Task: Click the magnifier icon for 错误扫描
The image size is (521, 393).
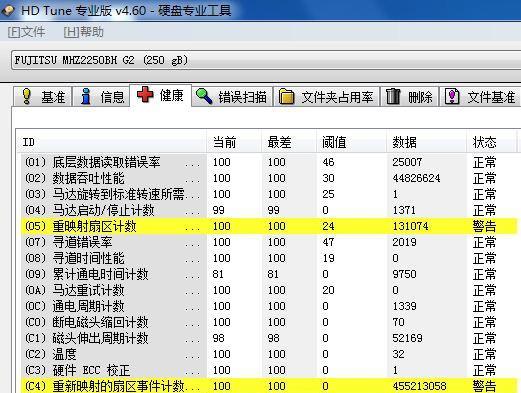Action: [x=204, y=96]
